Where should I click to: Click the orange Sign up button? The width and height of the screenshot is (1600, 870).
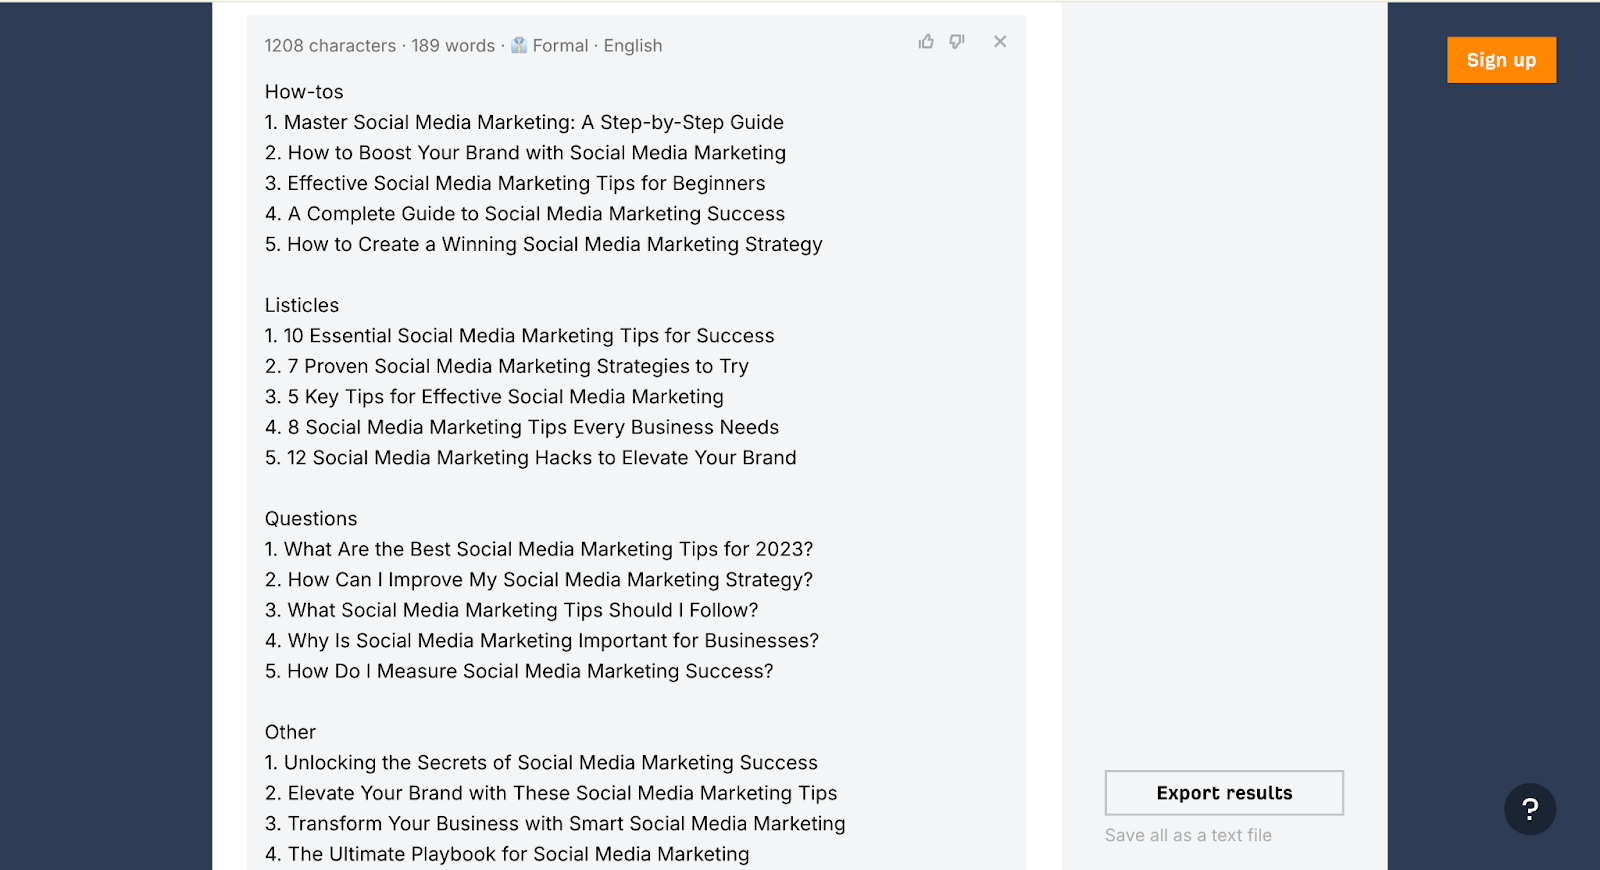click(1501, 60)
